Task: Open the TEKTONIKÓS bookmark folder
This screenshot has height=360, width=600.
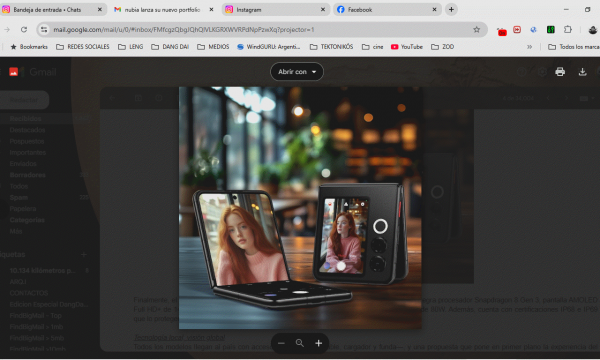Action: [x=331, y=47]
